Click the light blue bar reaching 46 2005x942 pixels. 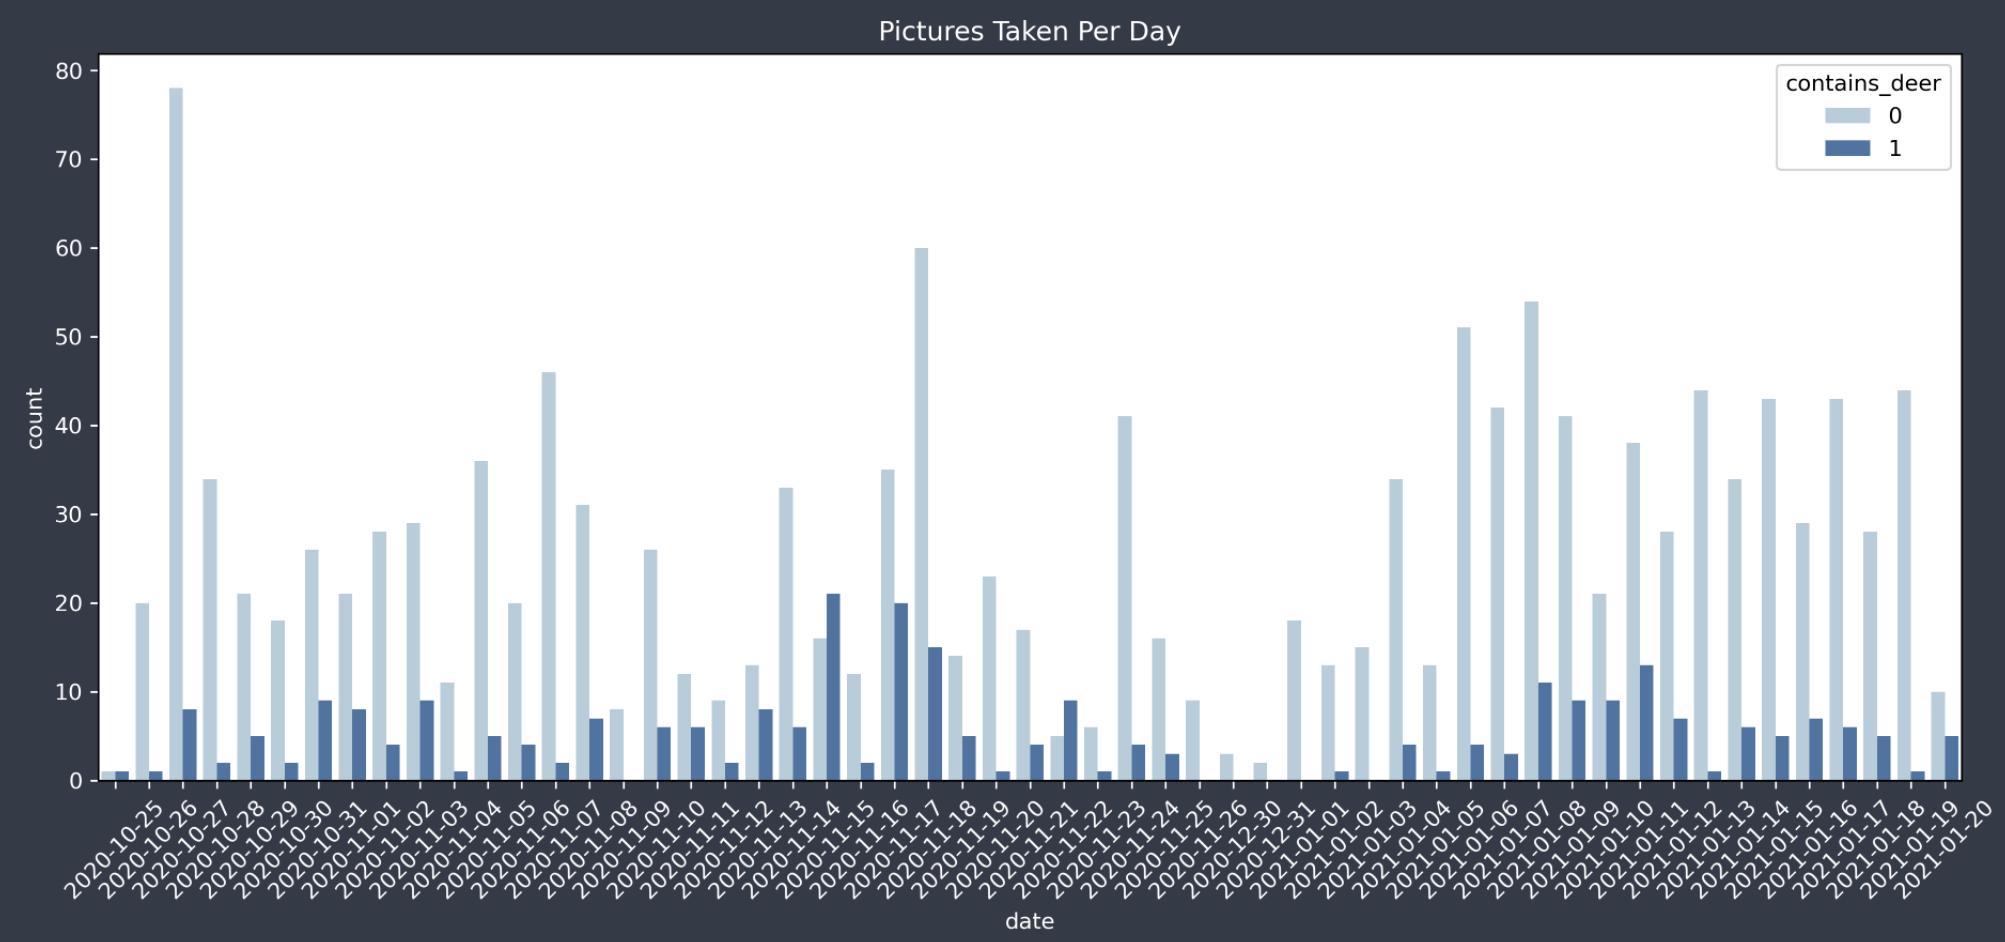coord(548,576)
